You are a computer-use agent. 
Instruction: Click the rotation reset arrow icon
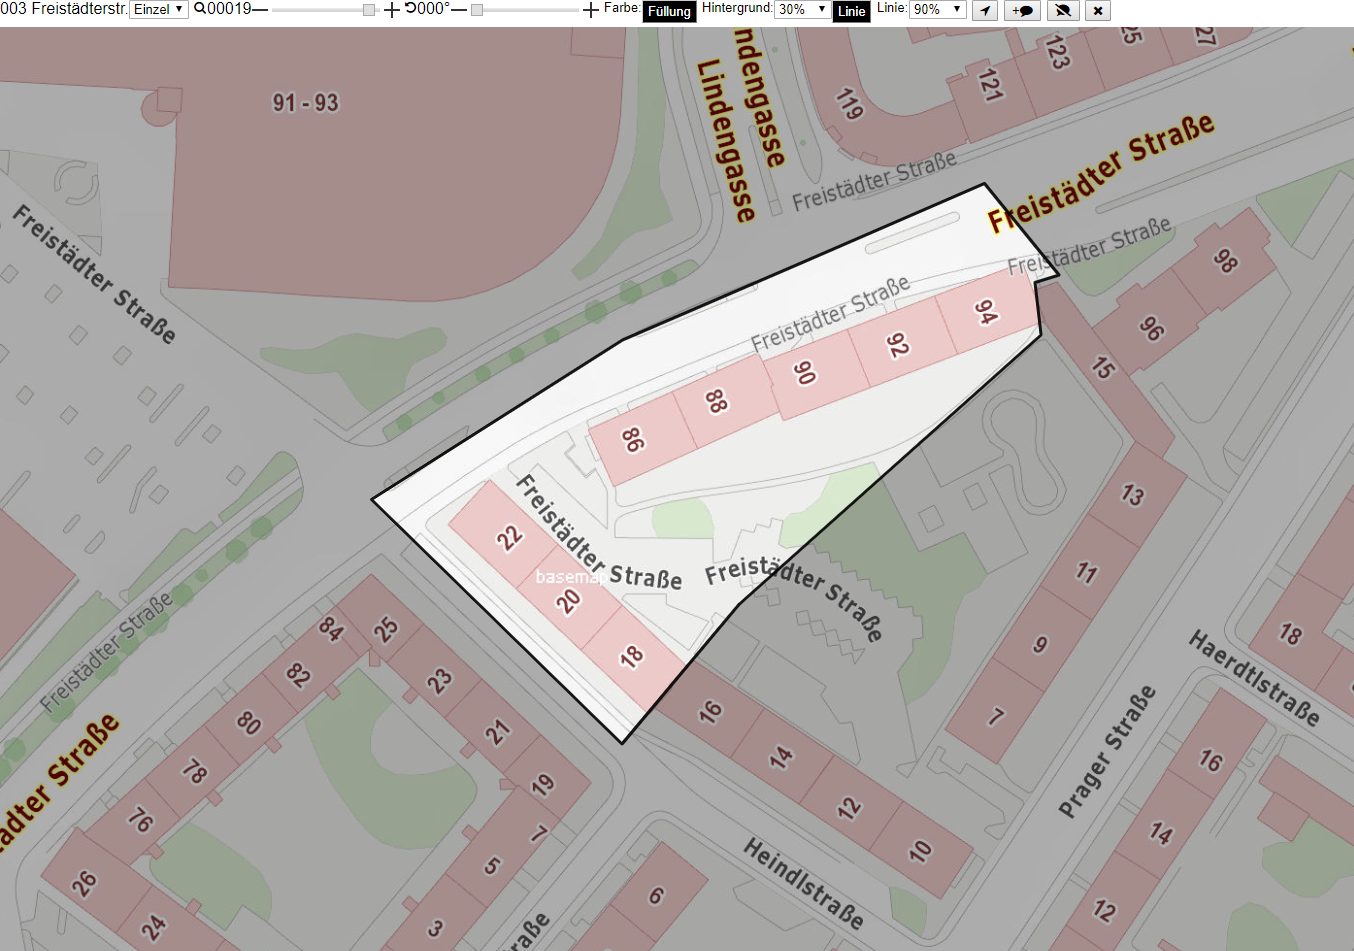410,9
